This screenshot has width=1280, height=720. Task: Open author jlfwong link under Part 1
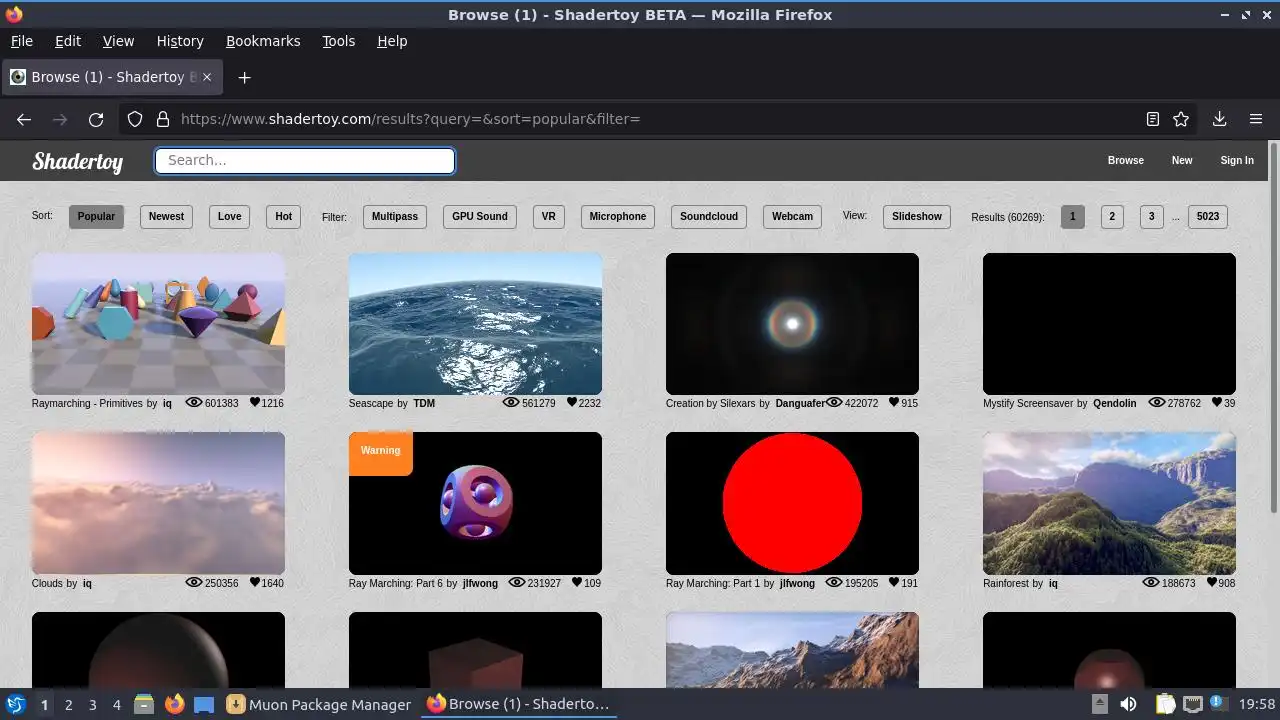(797, 583)
